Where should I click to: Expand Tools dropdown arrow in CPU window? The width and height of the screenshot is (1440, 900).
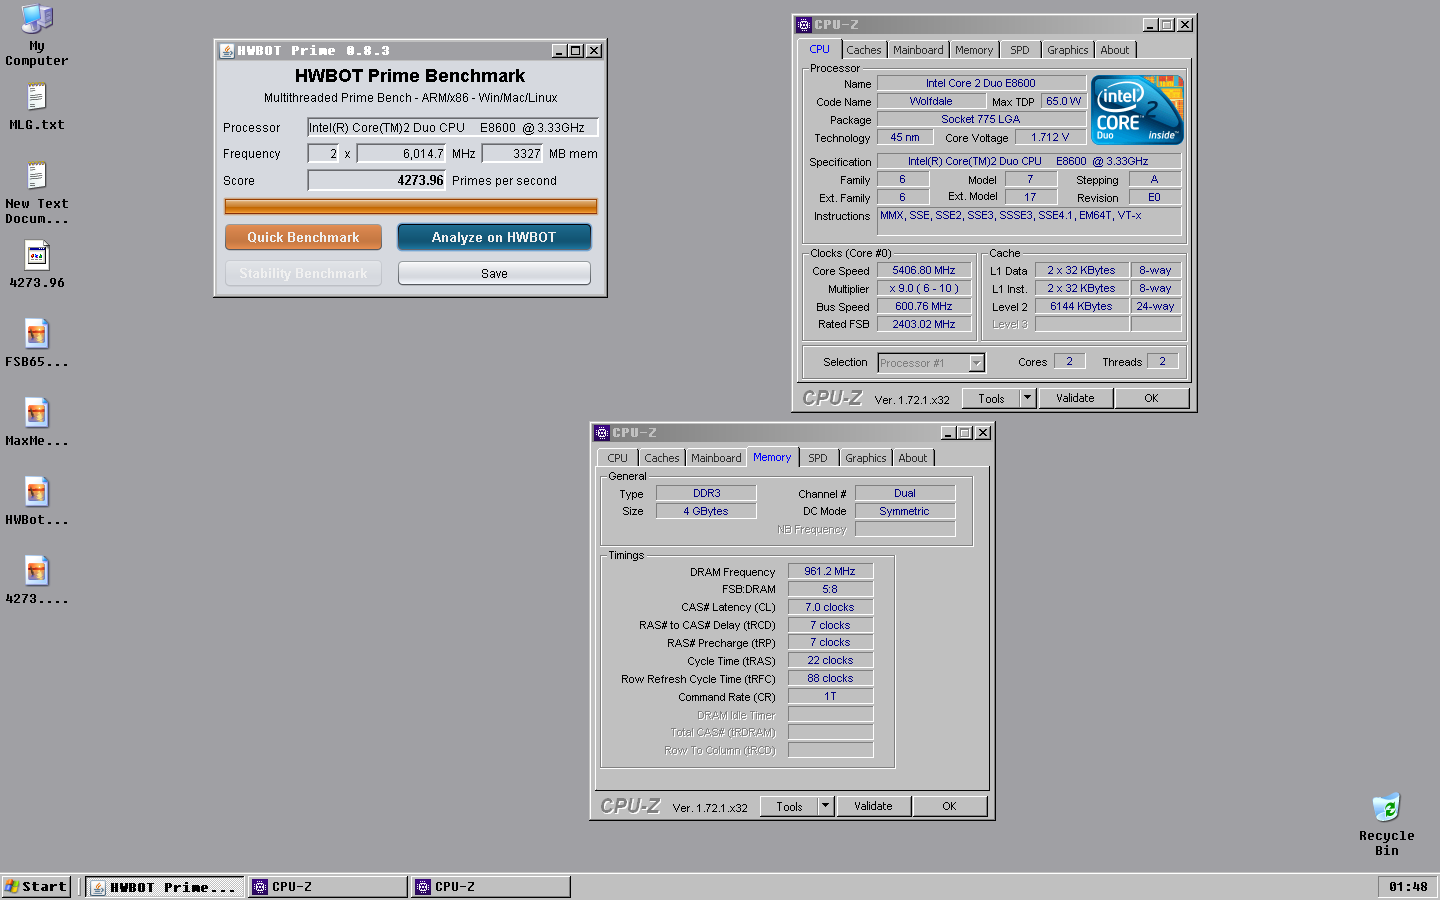click(1027, 398)
